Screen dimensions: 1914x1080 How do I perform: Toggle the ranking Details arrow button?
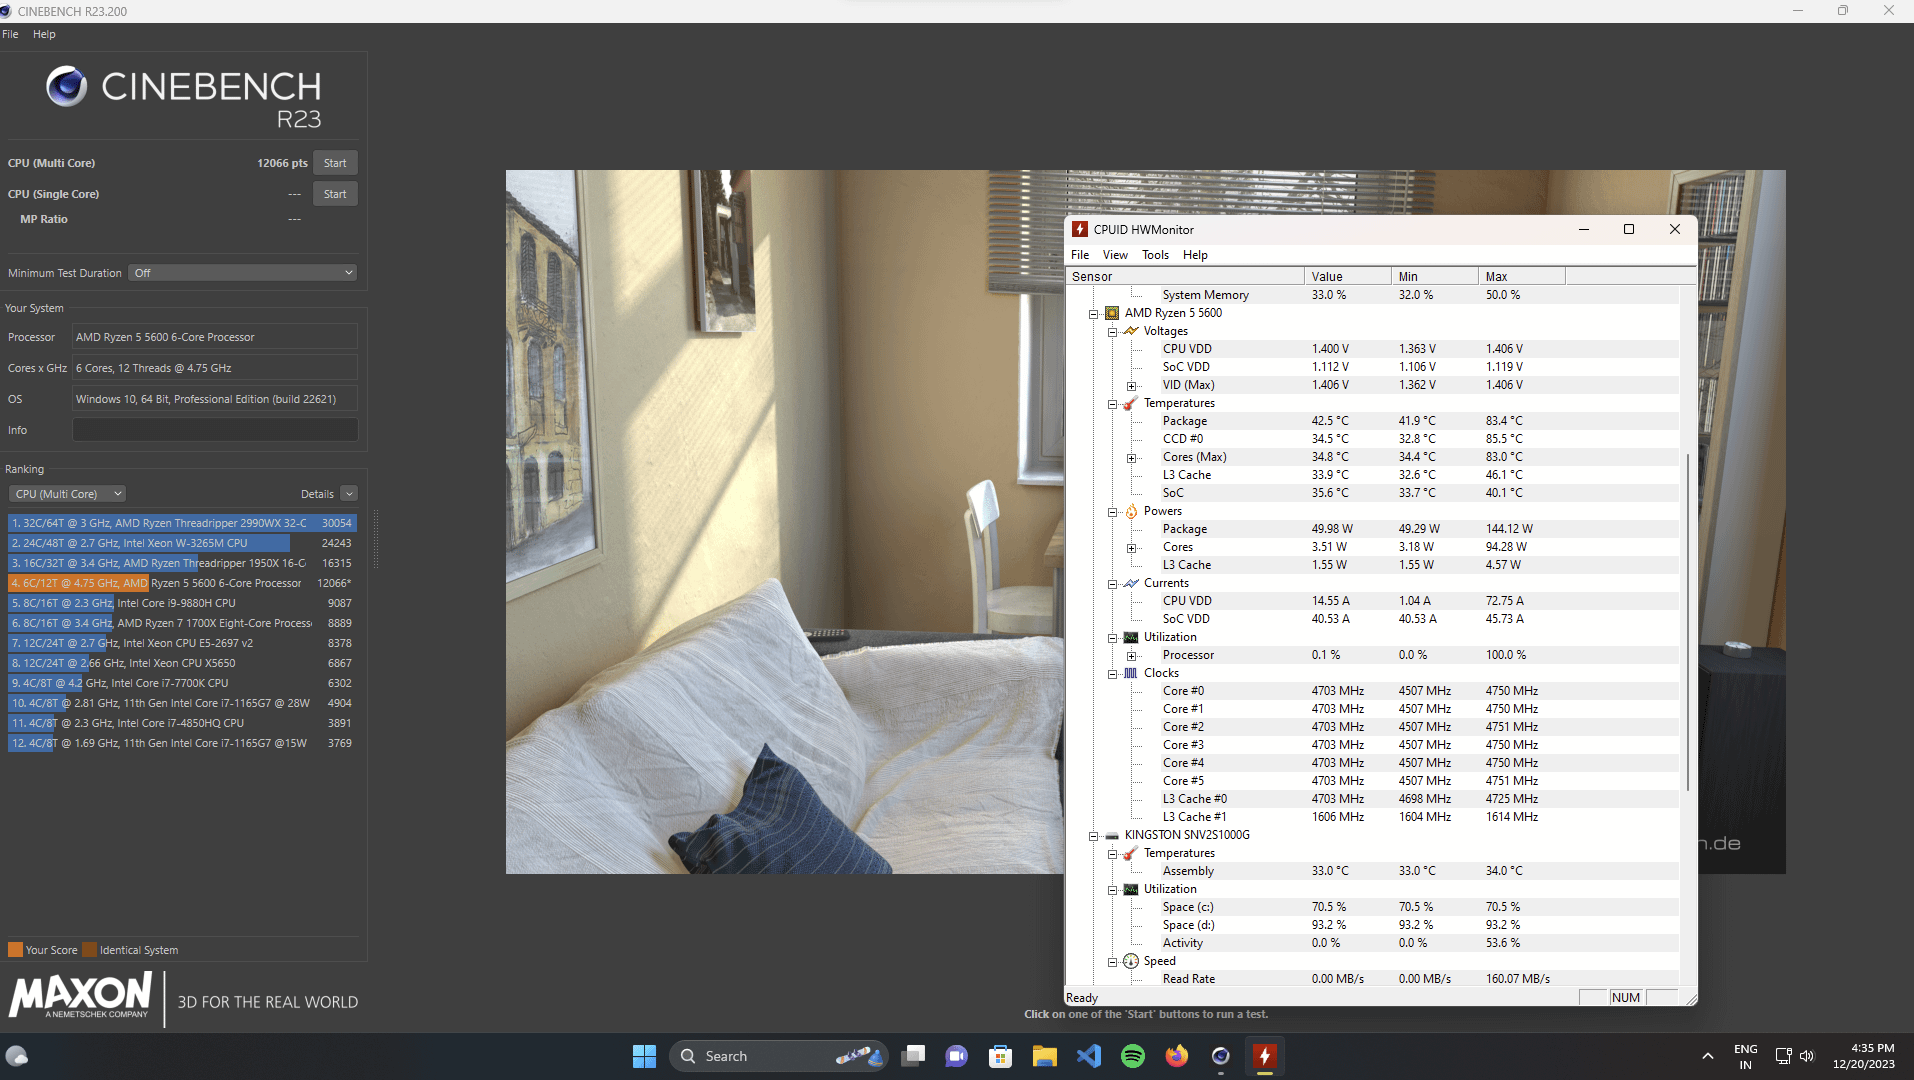(349, 494)
